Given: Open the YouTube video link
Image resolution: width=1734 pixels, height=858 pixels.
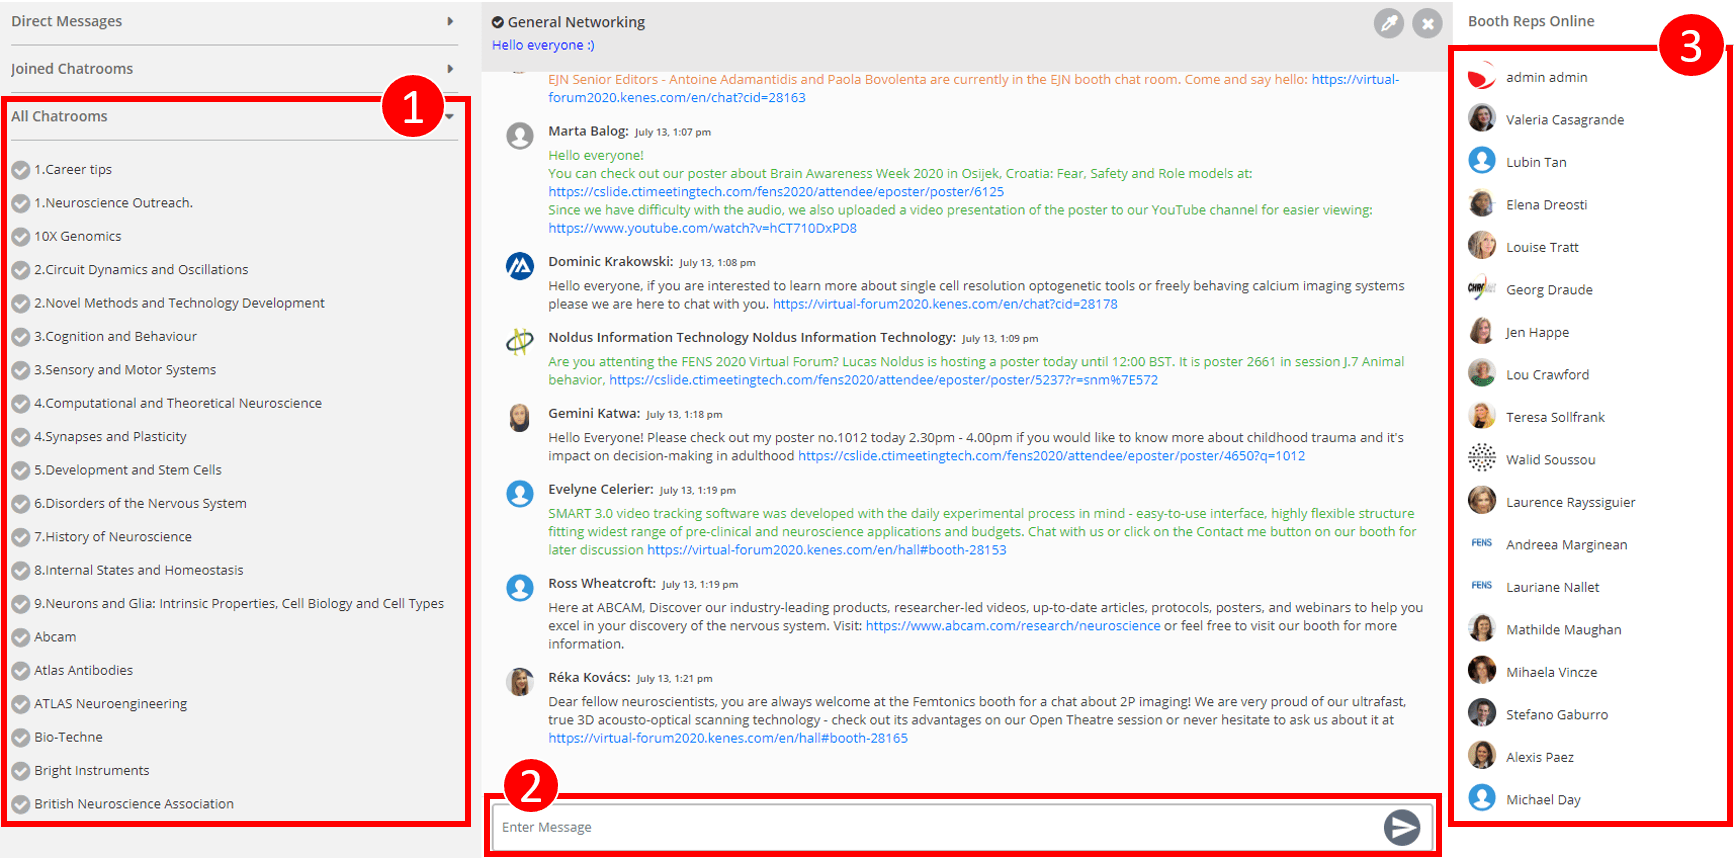Looking at the screenshot, I should coord(702,229).
